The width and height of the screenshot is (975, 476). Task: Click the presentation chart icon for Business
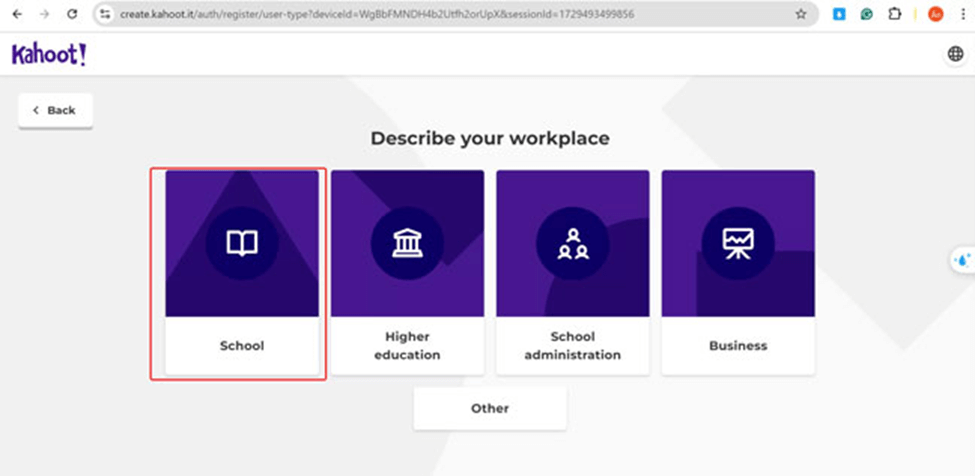tap(738, 244)
